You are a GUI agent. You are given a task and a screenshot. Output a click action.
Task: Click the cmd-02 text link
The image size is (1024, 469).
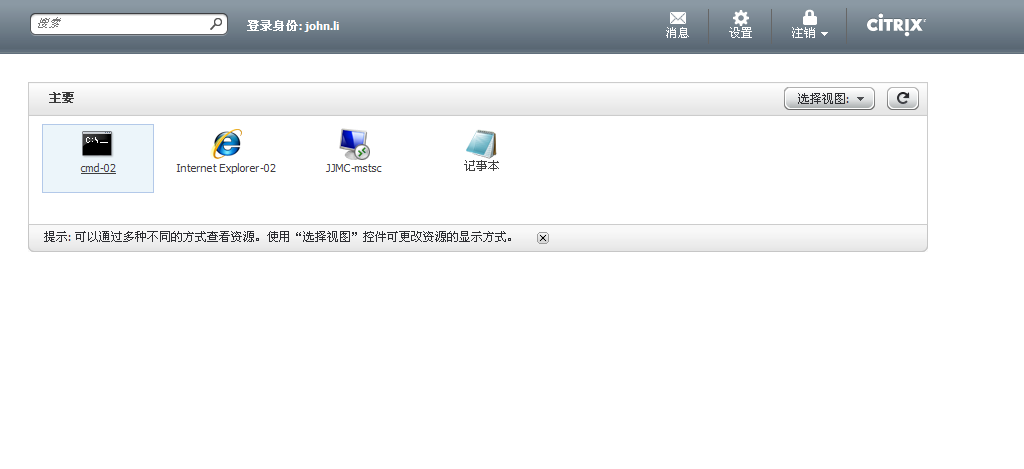98,169
